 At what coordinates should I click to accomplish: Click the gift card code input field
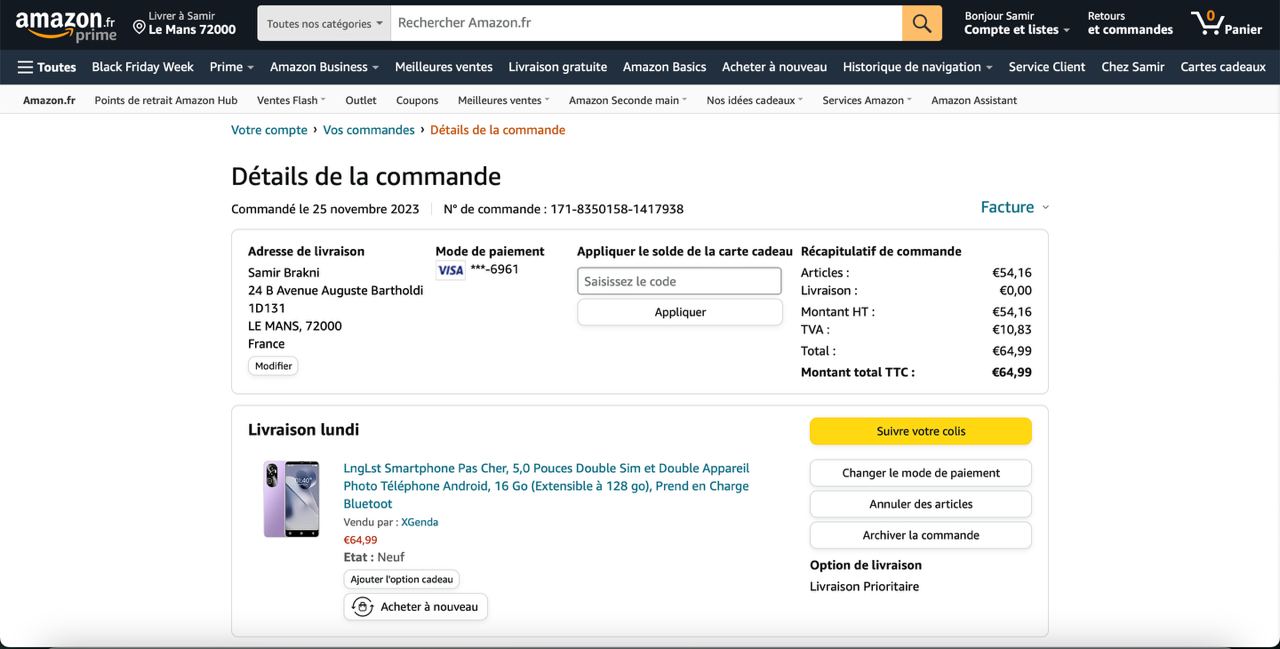point(679,281)
